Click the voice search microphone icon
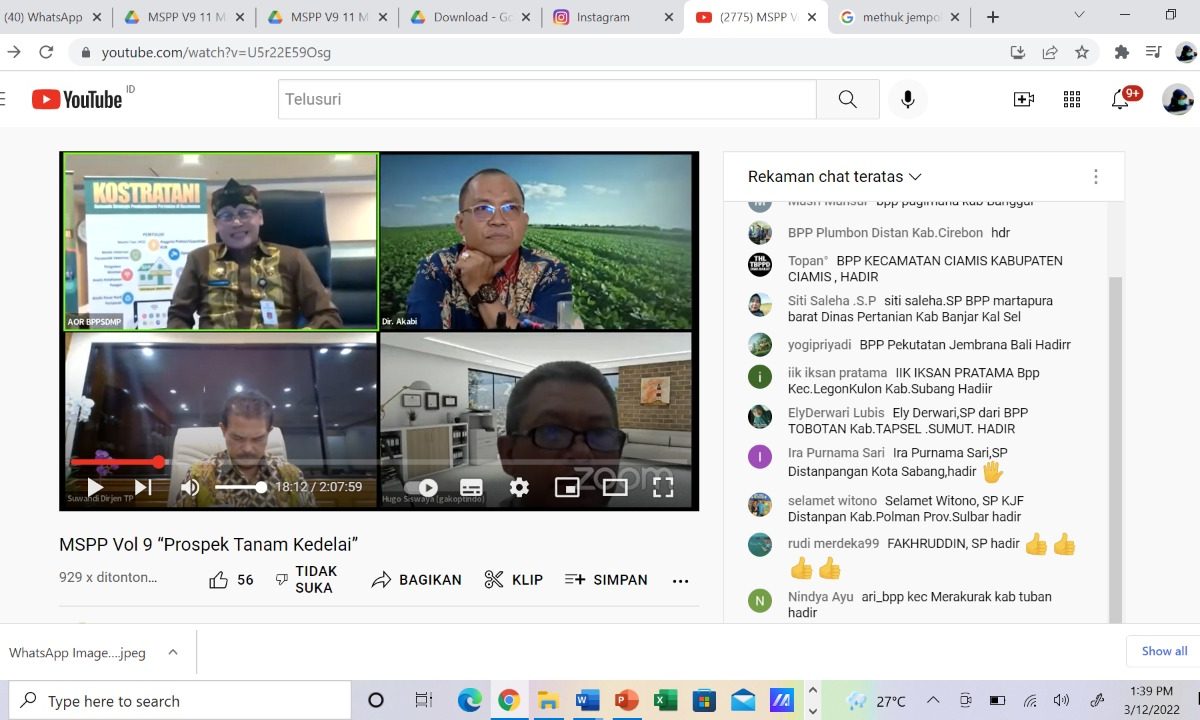The height and width of the screenshot is (720, 1200). pyautogui.click(x=908, y=99)
